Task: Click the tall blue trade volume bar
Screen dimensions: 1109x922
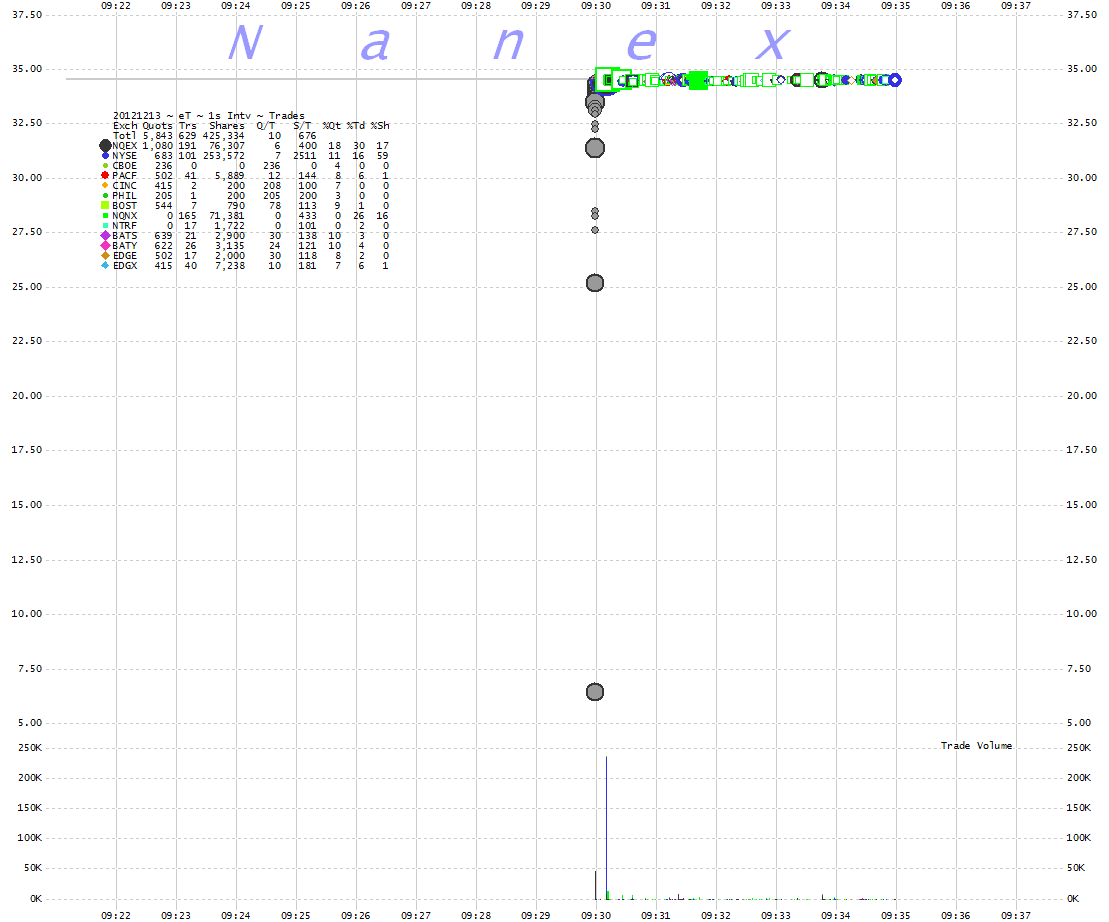Action: 606,827
